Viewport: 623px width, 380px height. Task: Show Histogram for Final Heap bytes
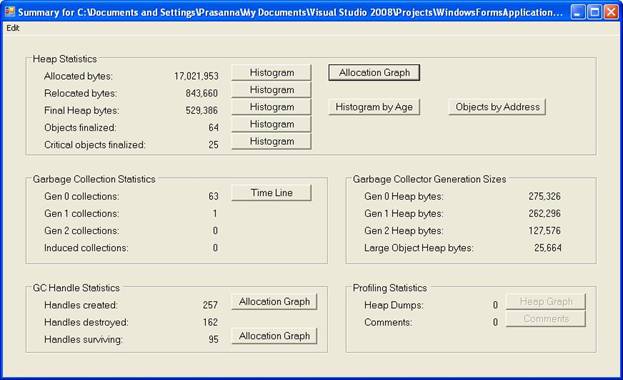coord(272,107)
